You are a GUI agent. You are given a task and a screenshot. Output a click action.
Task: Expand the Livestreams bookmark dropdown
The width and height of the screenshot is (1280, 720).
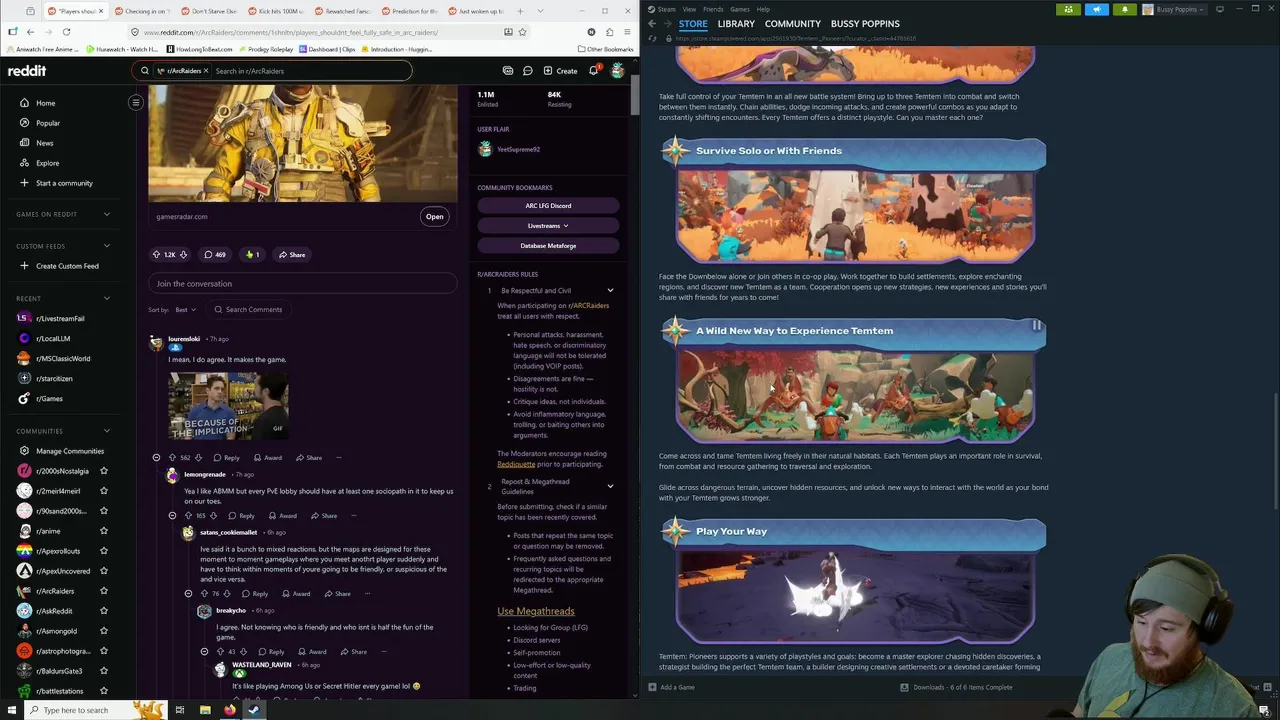pyautogui.click(x=548, y=226)
